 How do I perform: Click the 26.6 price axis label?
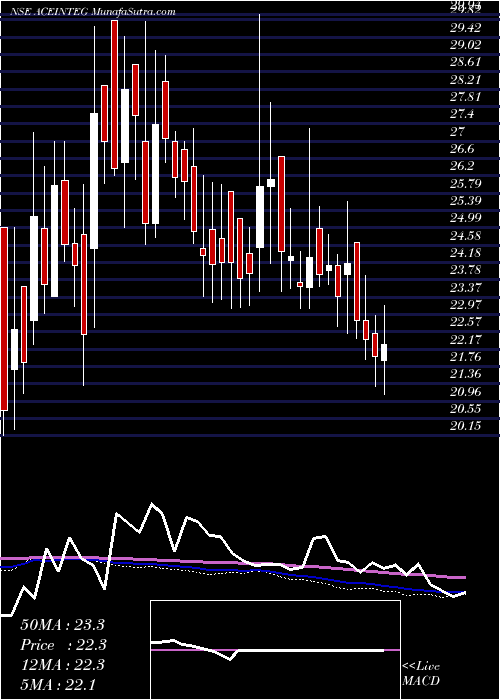point(462,149)
